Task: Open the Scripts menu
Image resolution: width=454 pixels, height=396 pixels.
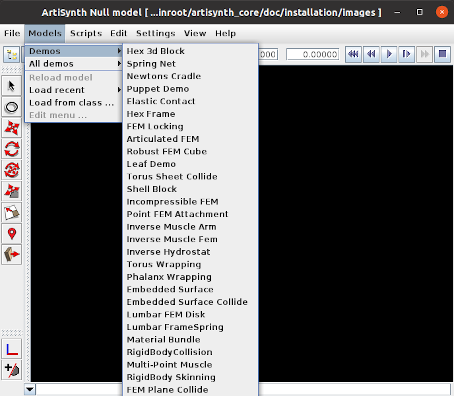Action: (86, 33)
